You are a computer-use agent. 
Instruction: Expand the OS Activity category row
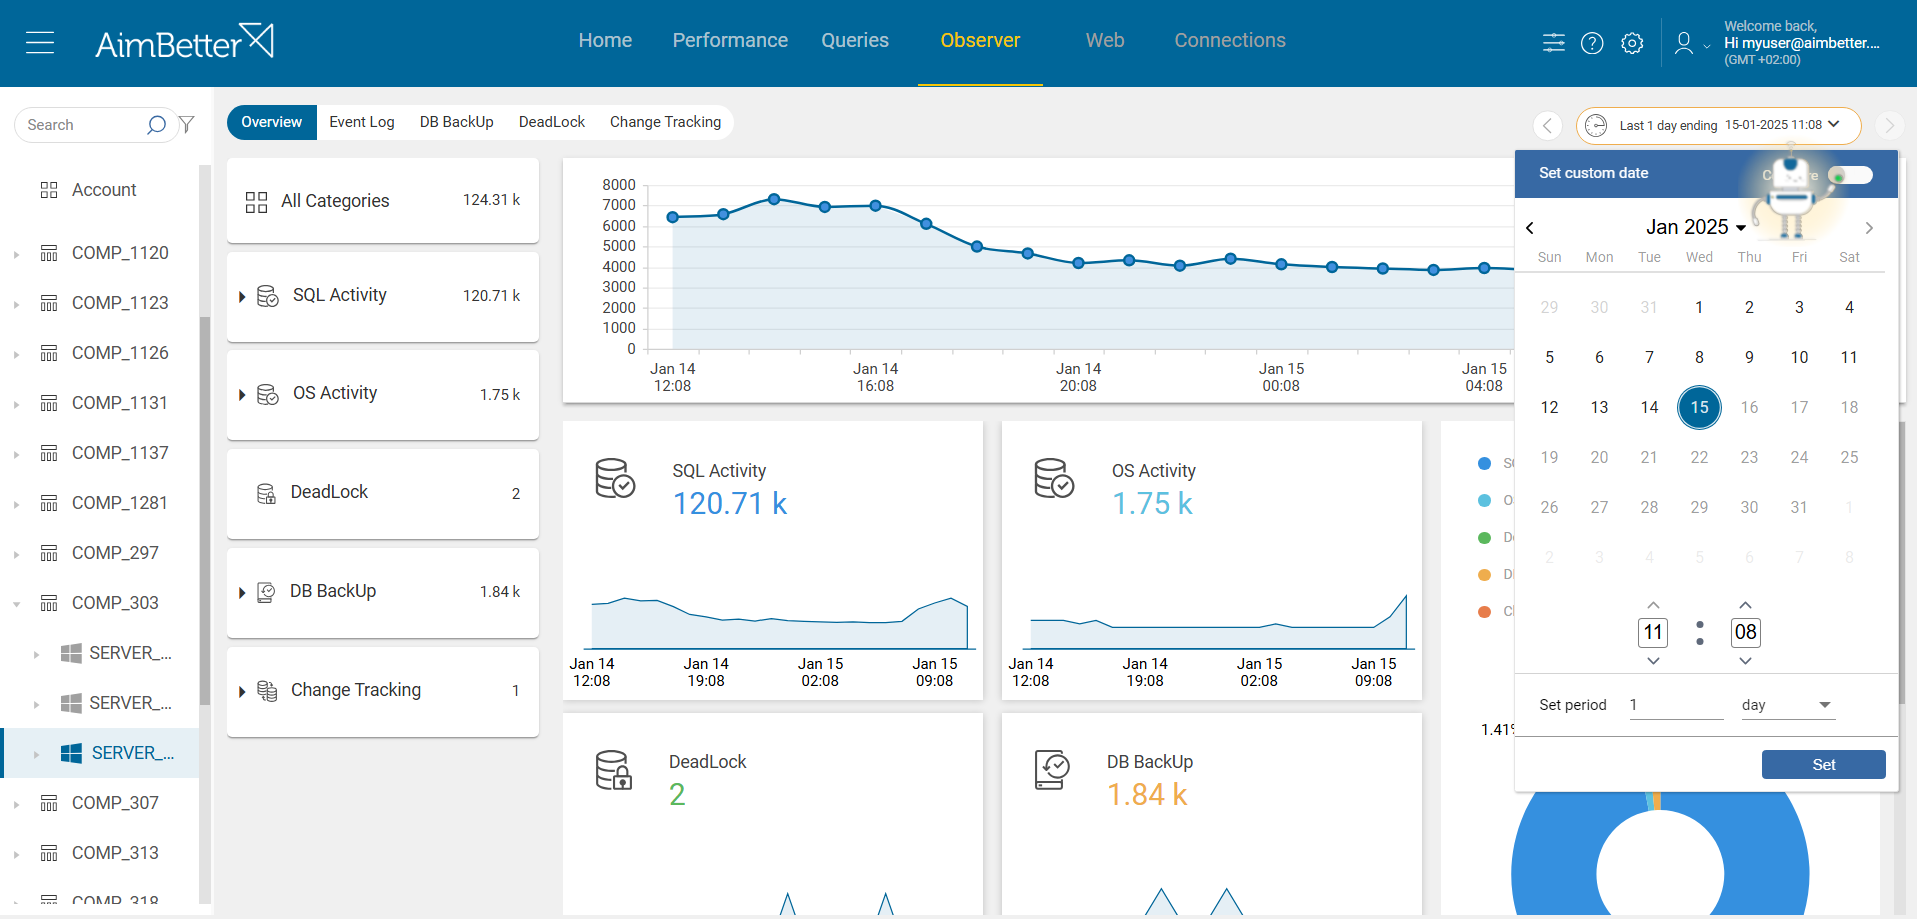242,395
